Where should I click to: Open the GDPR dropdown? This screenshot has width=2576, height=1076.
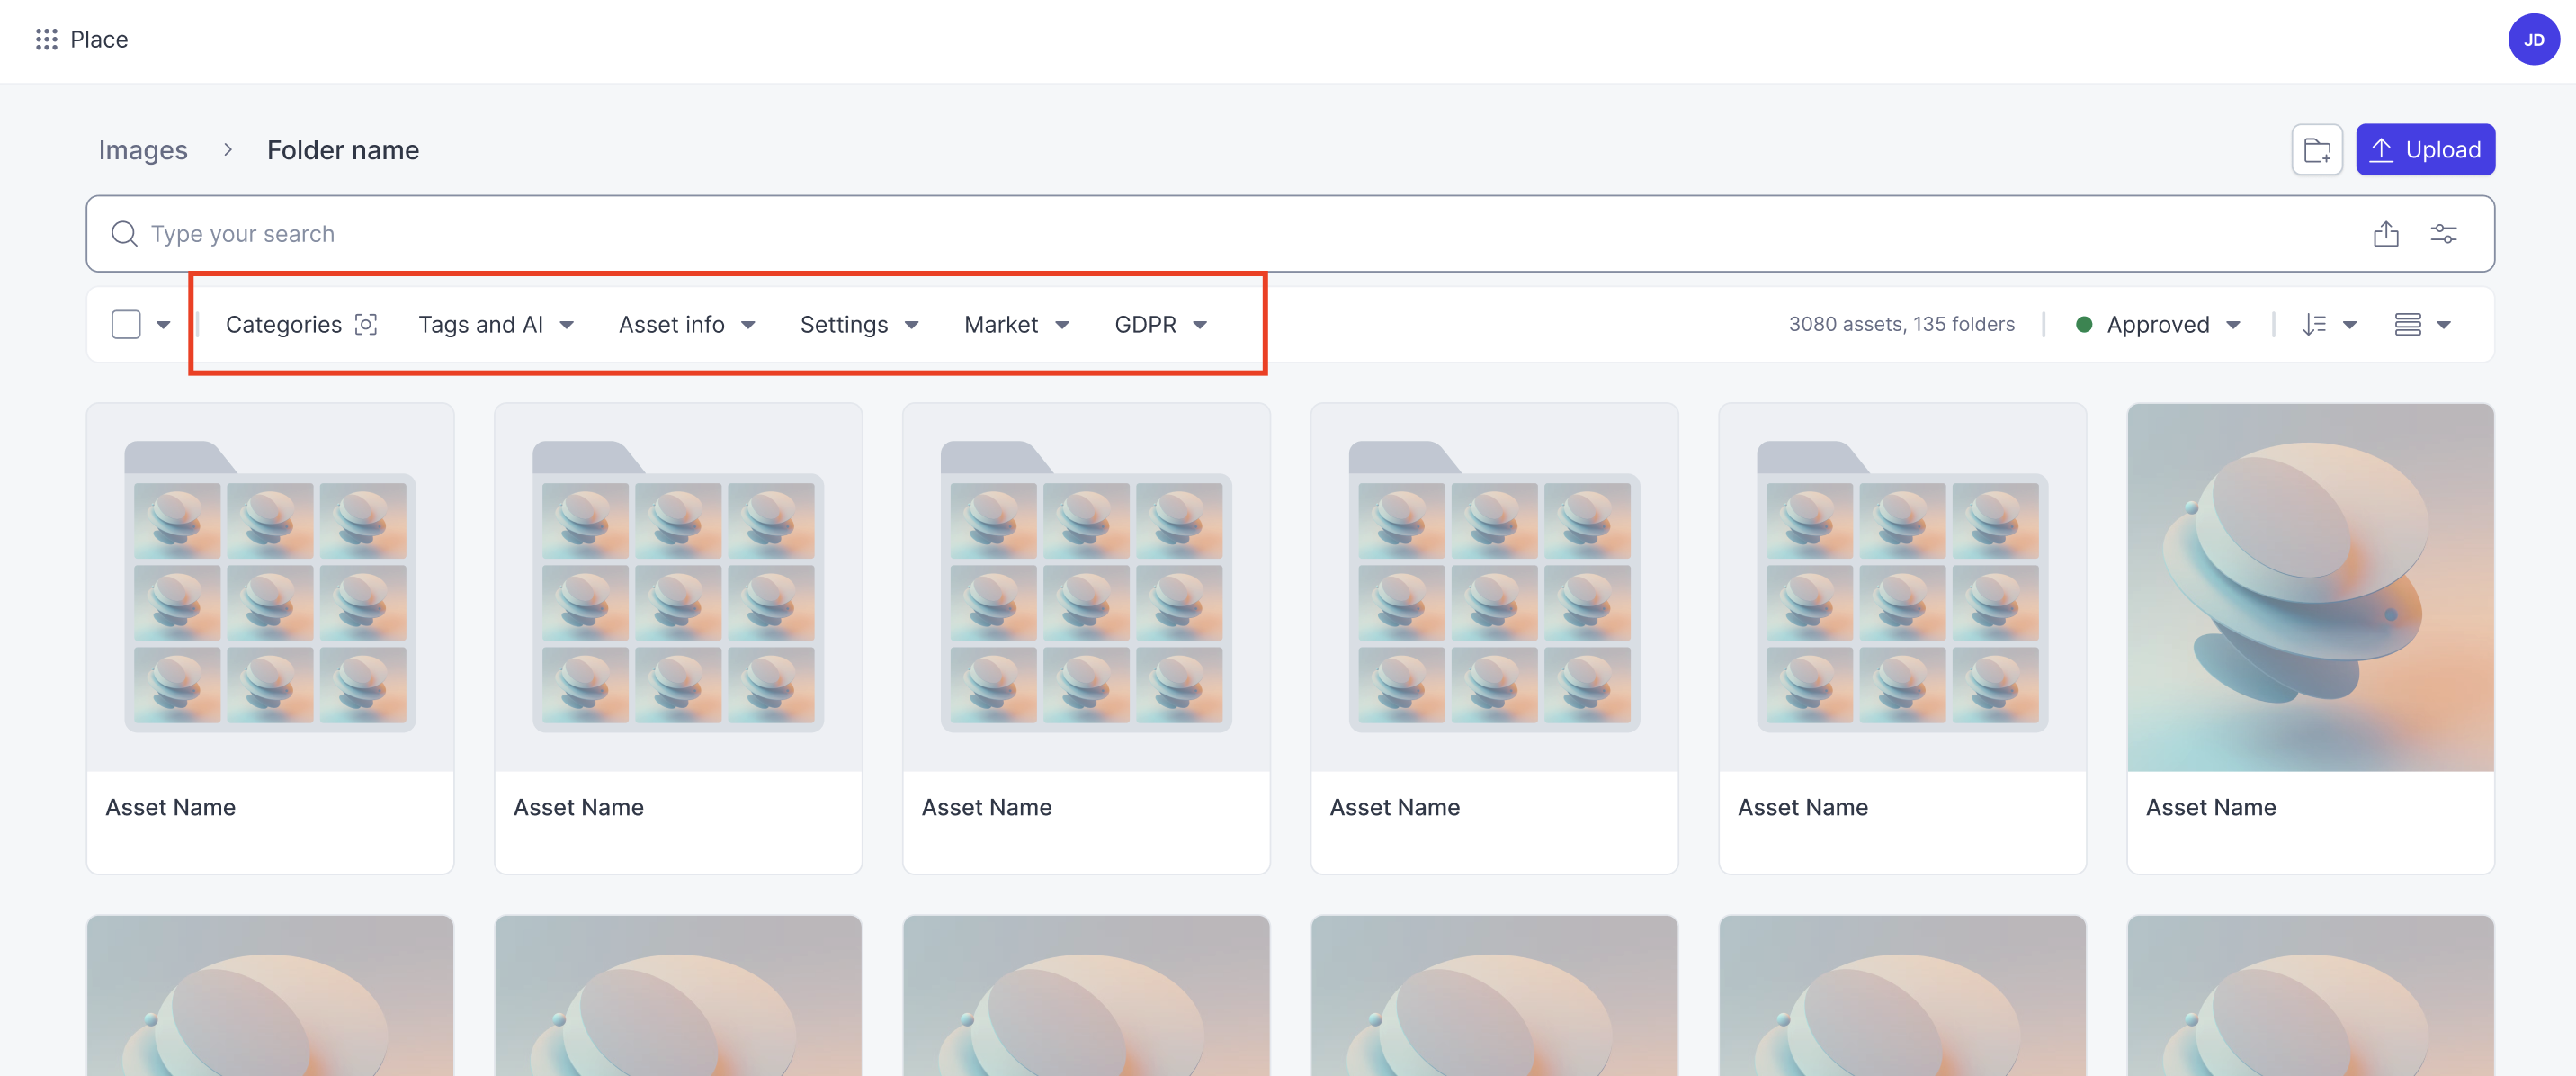(1161, 325)
